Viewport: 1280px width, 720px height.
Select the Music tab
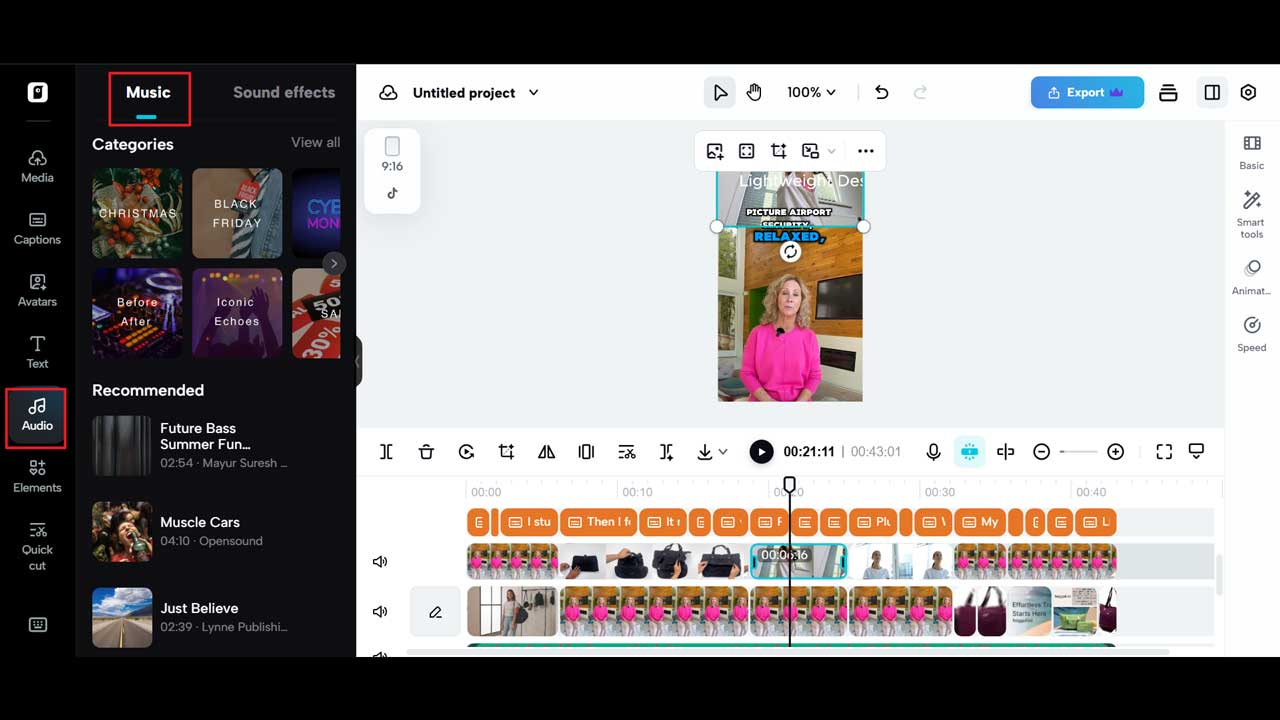coord(148,92)
